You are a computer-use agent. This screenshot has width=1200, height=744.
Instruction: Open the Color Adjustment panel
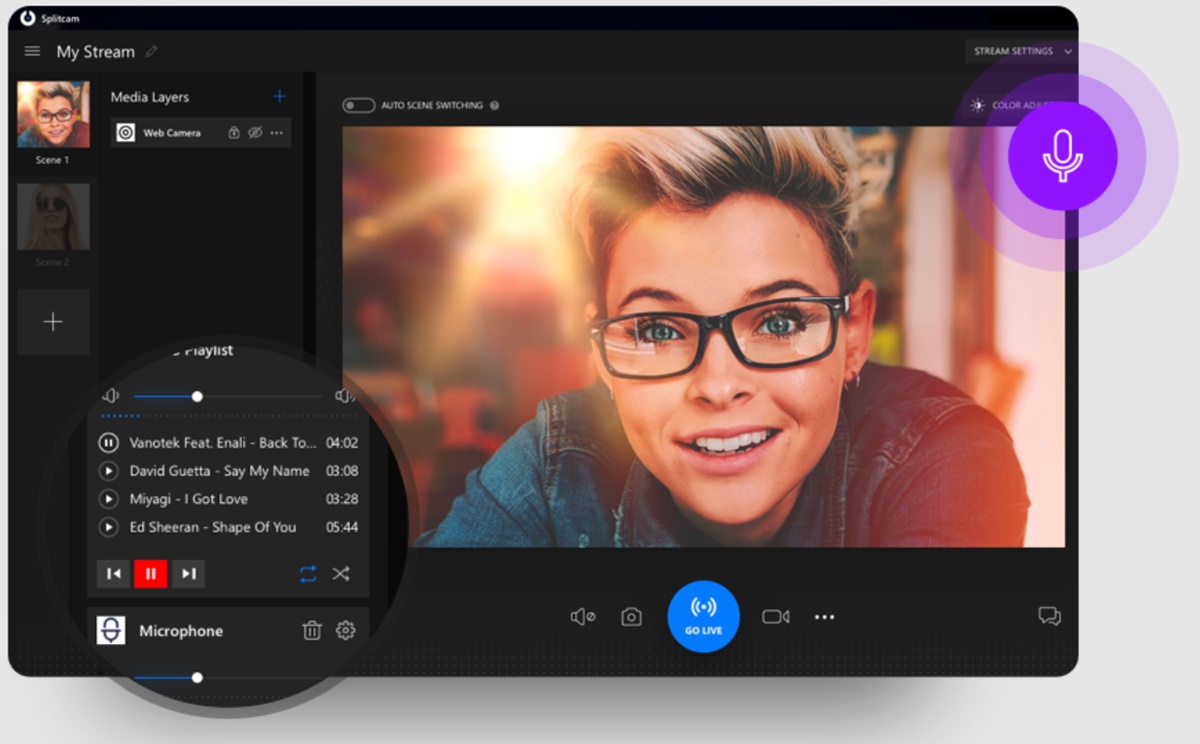pyautogui.click(x=1012, y=105)
